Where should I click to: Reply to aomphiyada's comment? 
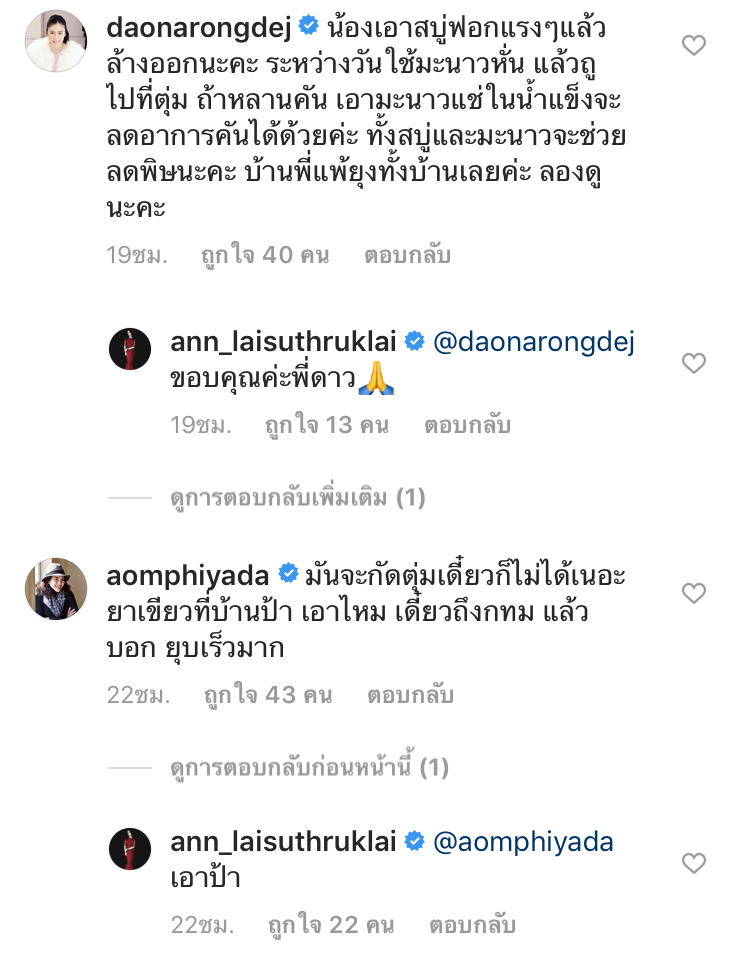pos(410,695)
